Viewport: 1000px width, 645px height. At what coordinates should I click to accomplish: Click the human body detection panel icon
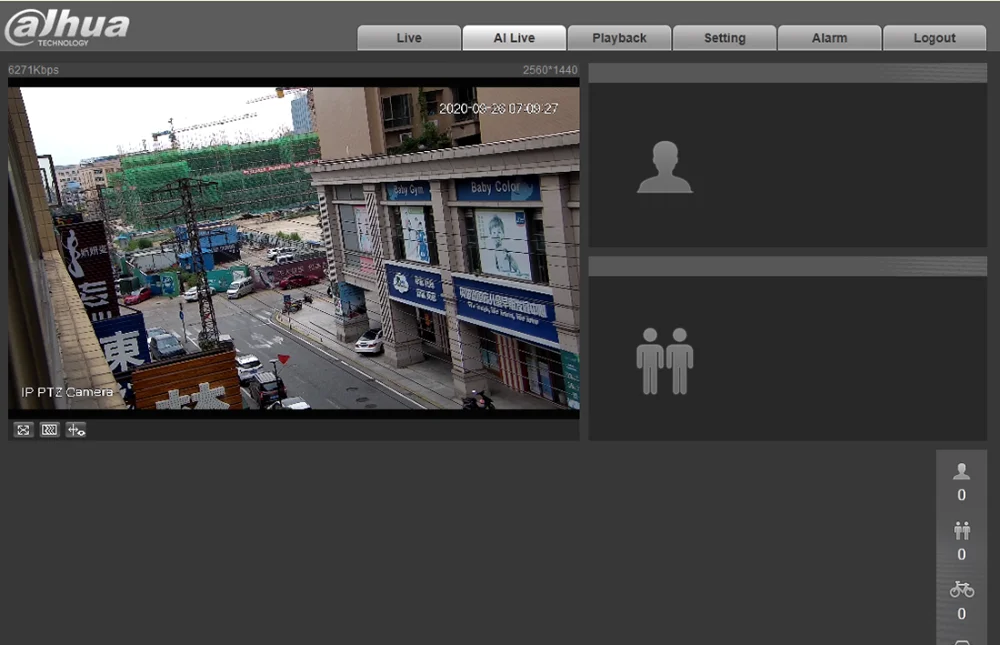(x=665, y=361)
